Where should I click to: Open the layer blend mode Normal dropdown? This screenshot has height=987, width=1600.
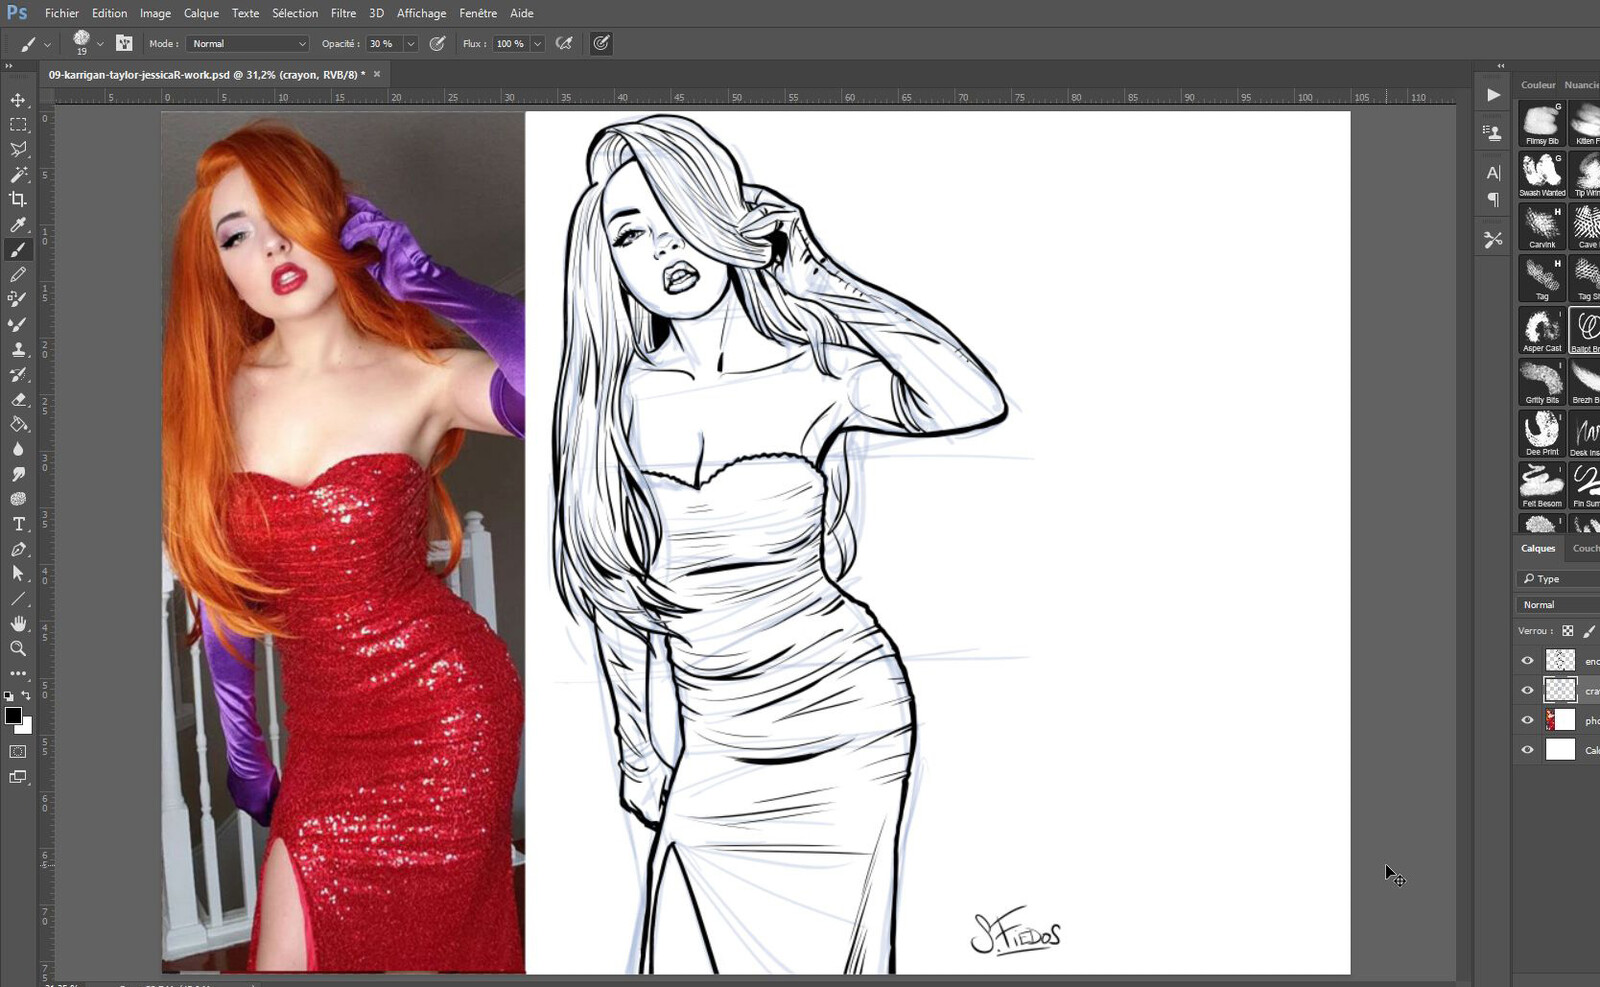1559,605
